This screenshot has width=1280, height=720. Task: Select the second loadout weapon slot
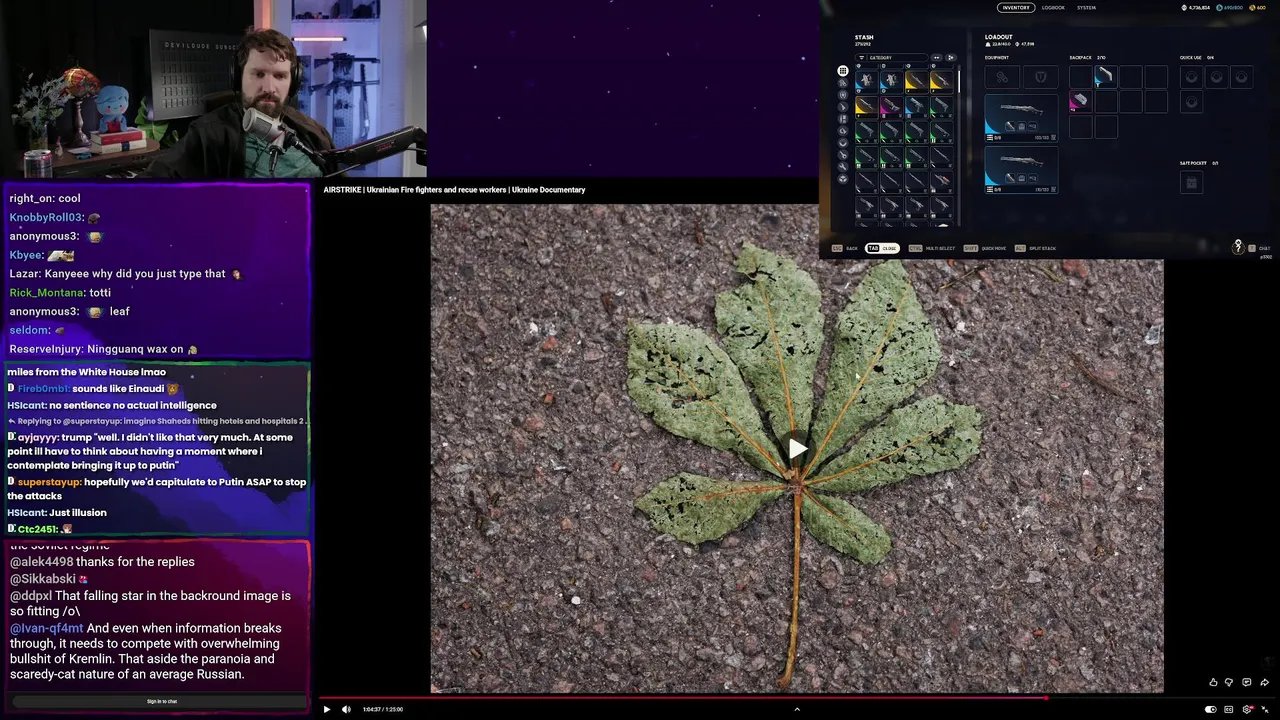[x=1021, y=169]
